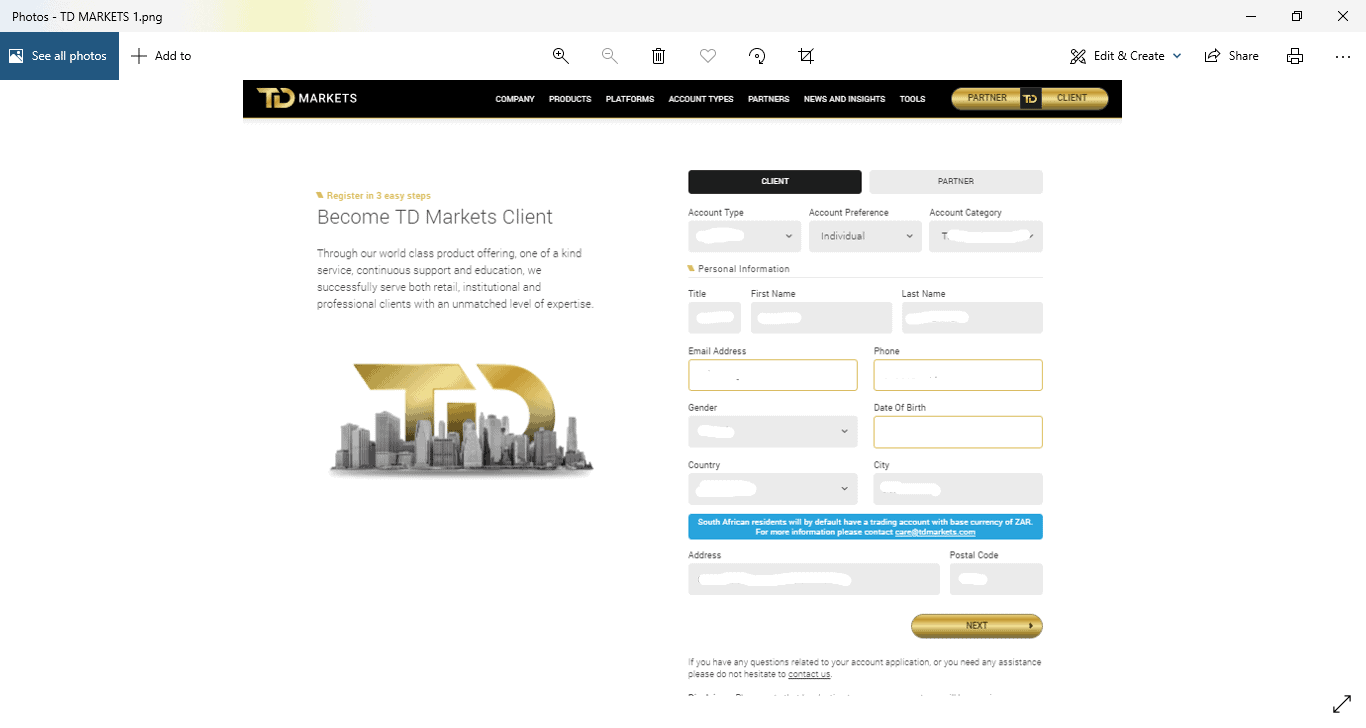1366x728 pixels.
Task: Click the Address input field
Action: point(814,579)
